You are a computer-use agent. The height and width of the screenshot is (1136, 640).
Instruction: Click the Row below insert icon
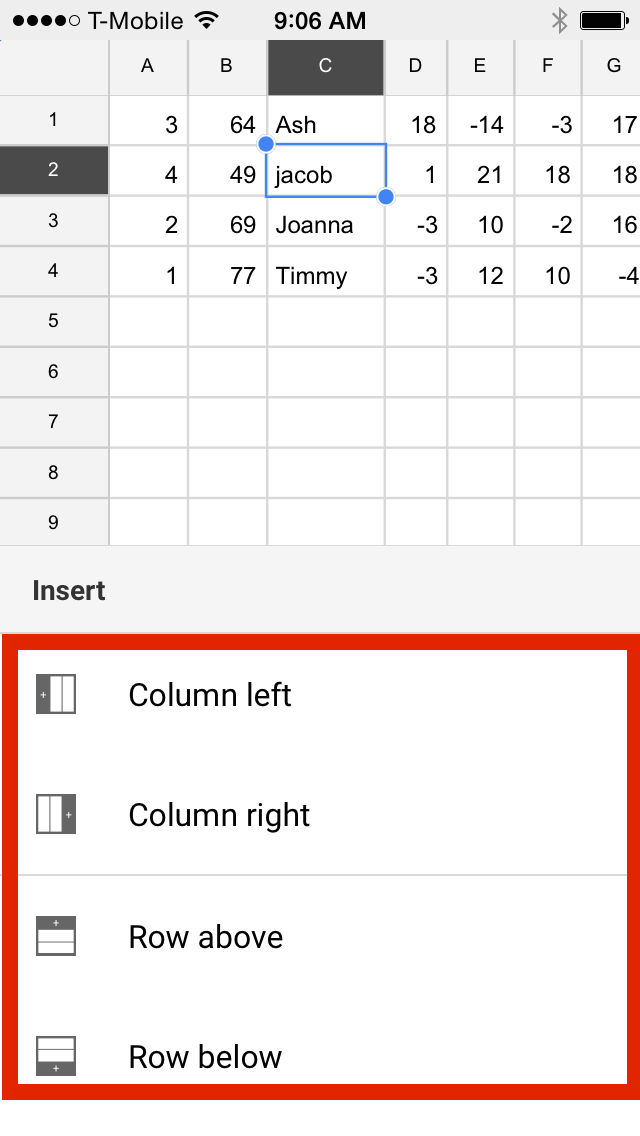coord(56,1056)
